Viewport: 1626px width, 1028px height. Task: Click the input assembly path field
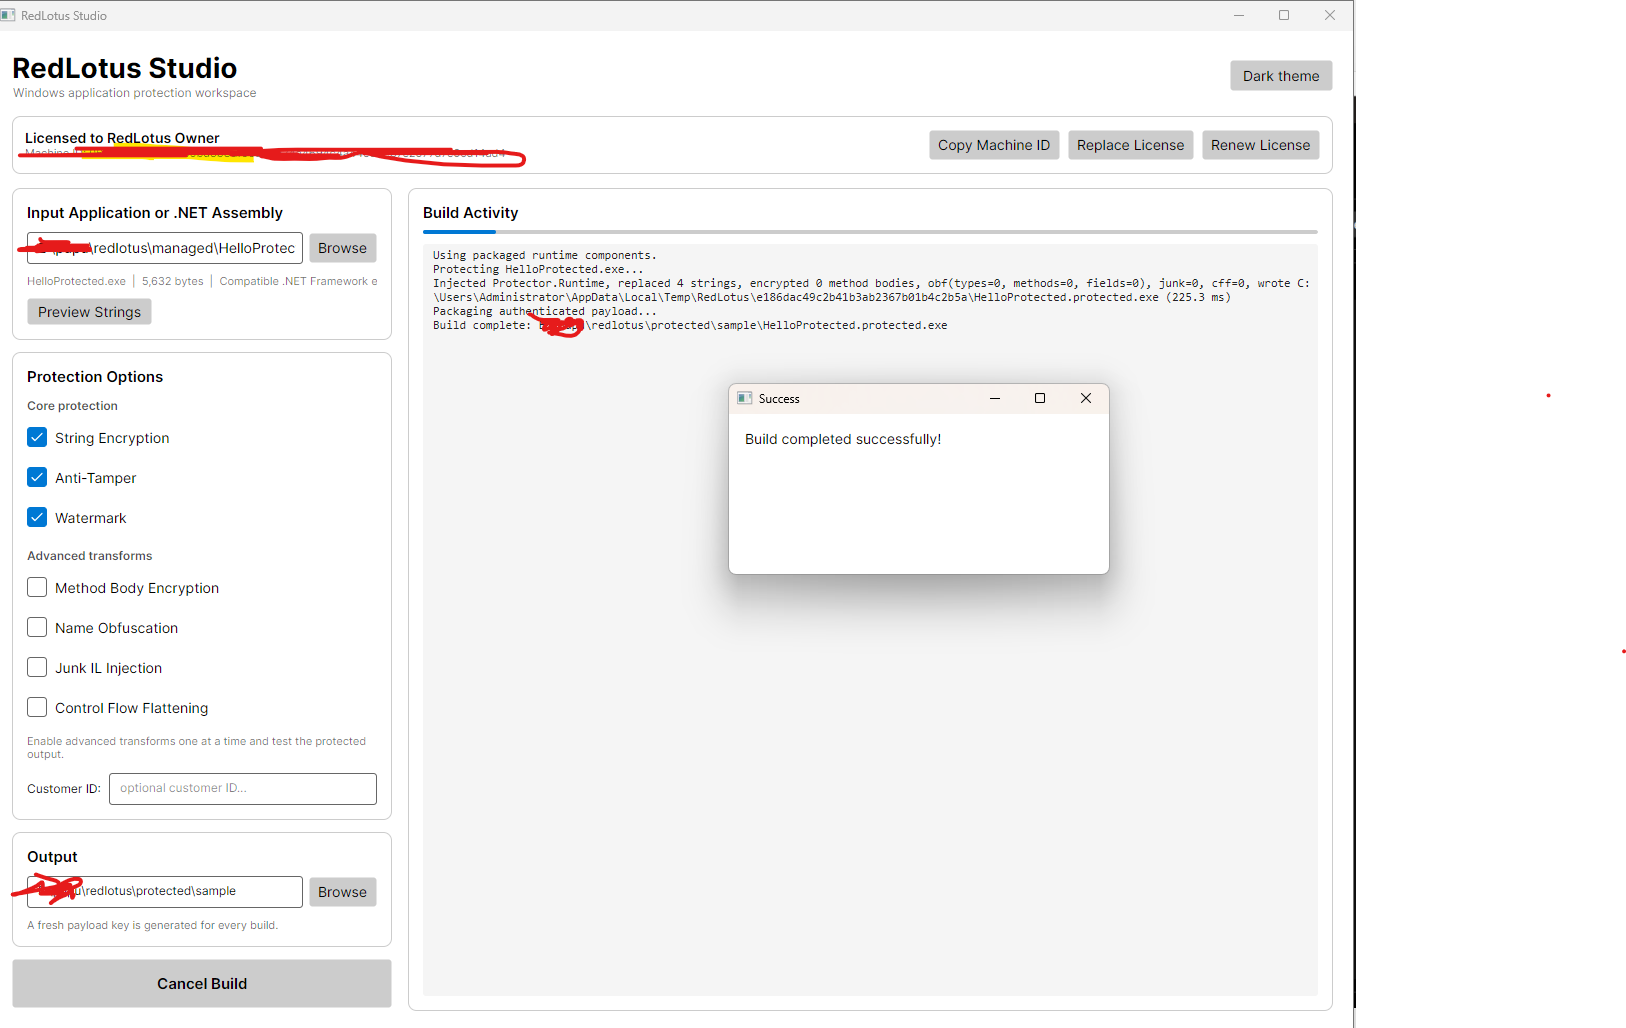[x=165, y=248]
